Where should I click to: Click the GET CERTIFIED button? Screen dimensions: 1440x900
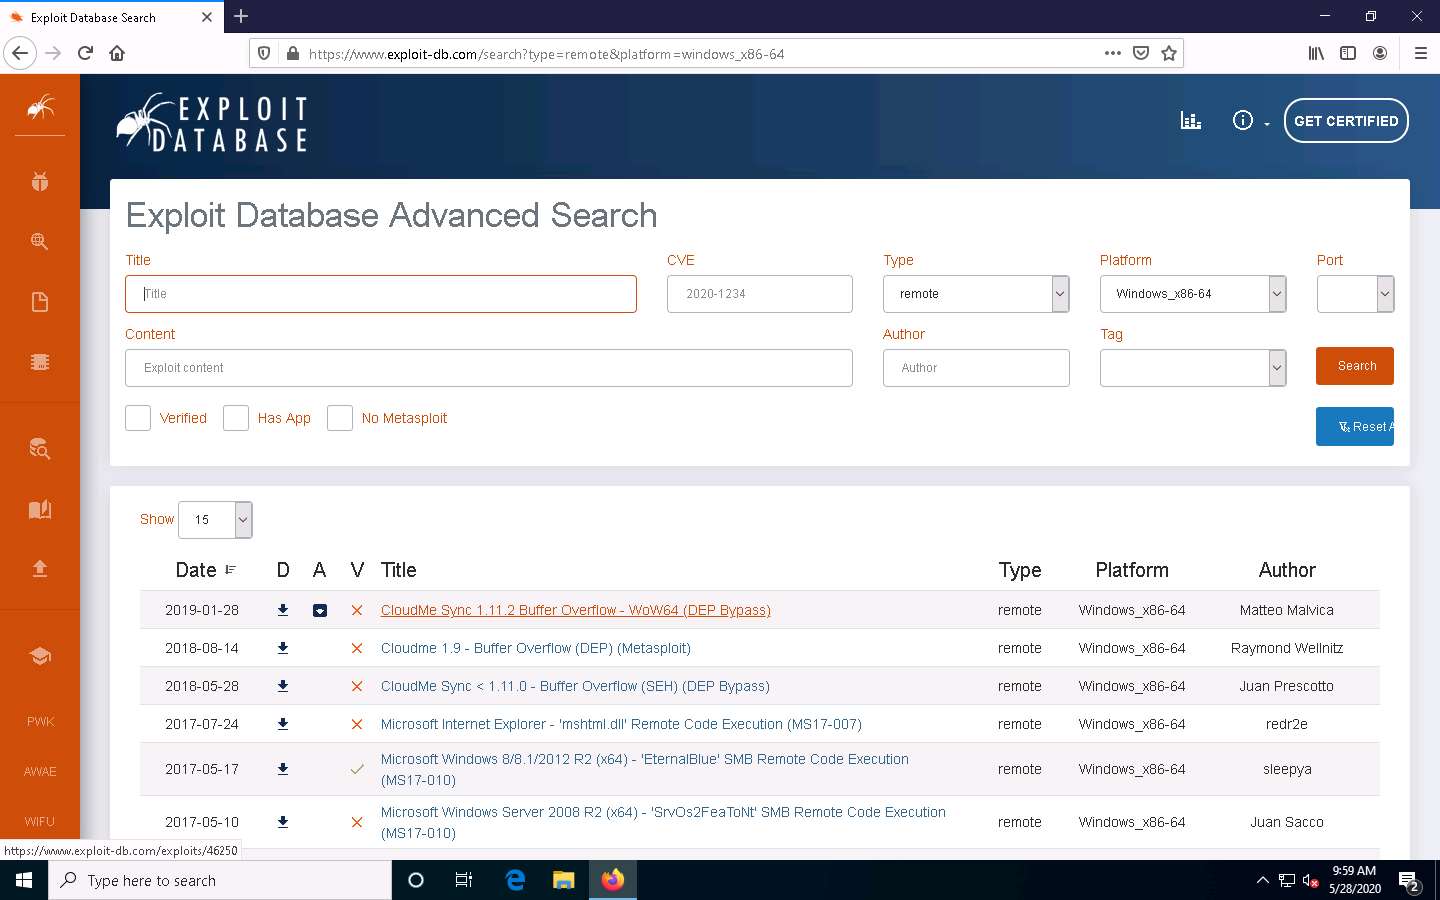point(1346,121)
